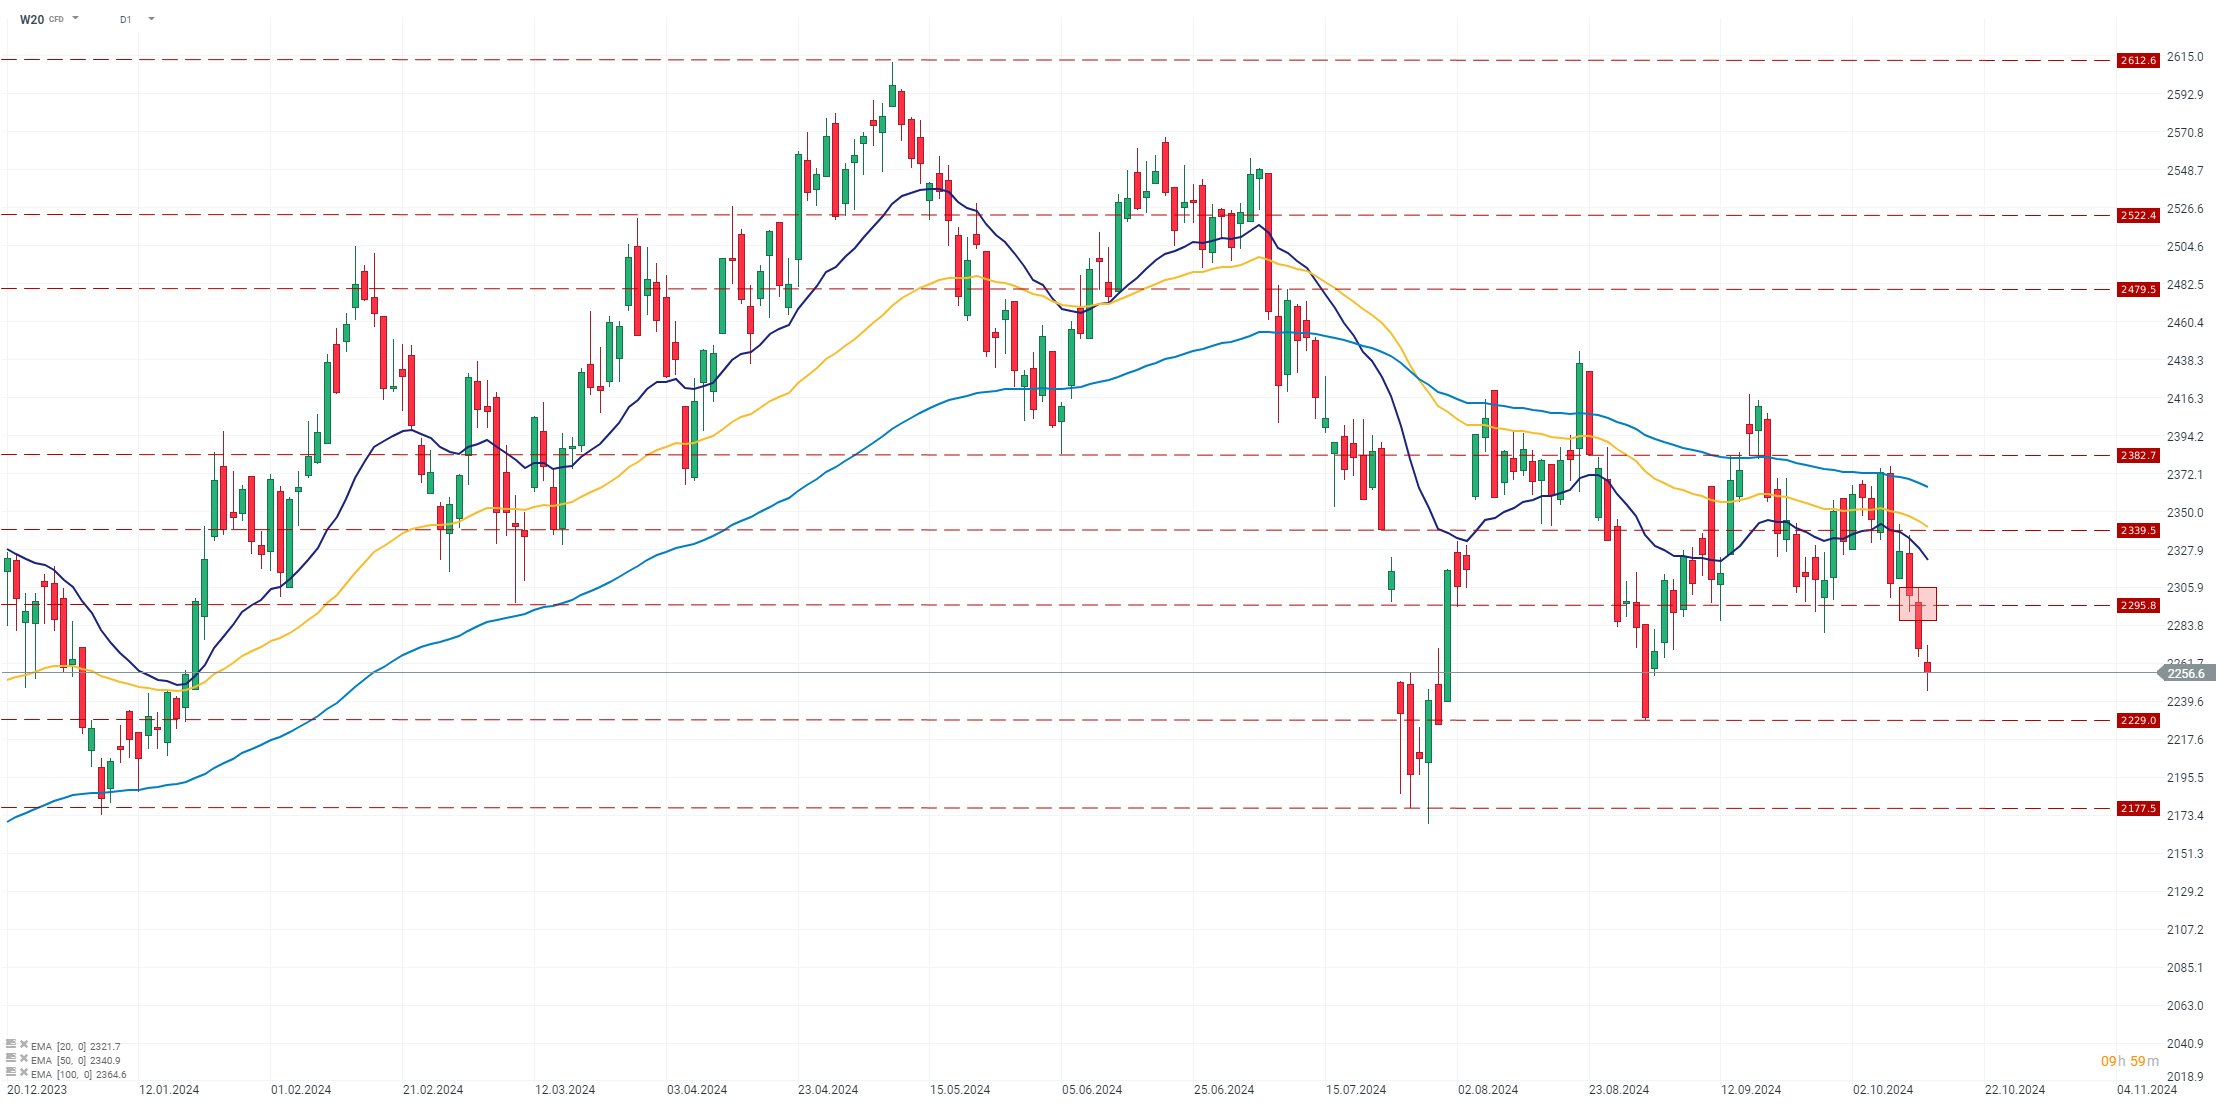This screenshot has height=1106, width=2227.
Task: Select the 2382.7 horizontal line label
Action: tap(2138, 456)
